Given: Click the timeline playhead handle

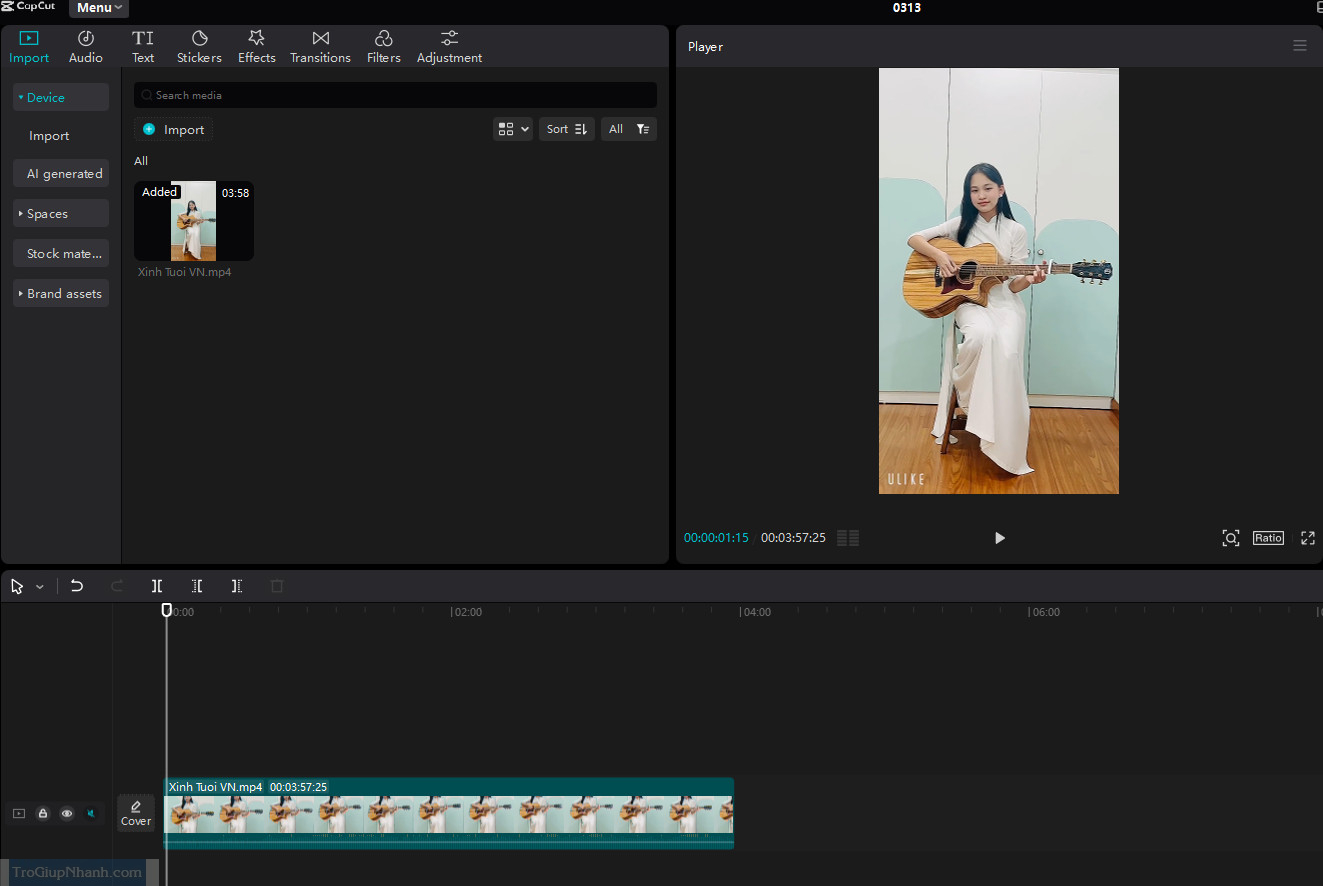Looking at the screenshot, I should tap(167, 610).
